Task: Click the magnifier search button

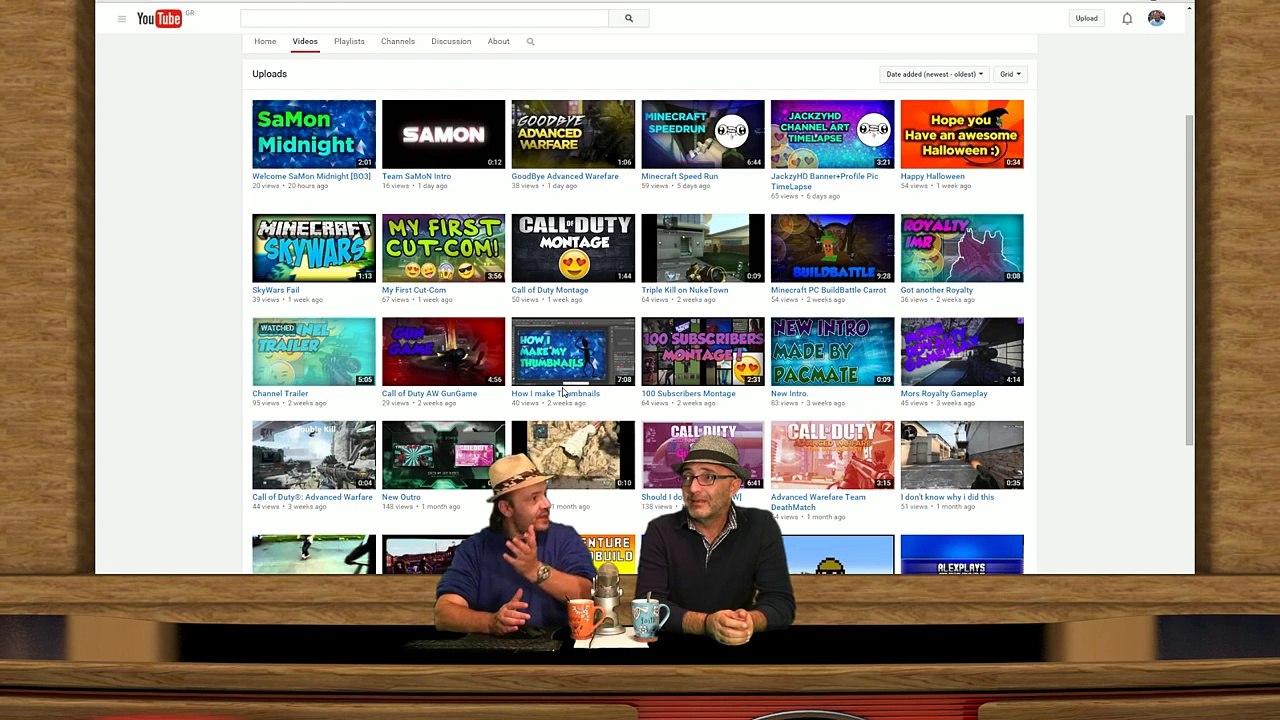Action: (629, 18)
